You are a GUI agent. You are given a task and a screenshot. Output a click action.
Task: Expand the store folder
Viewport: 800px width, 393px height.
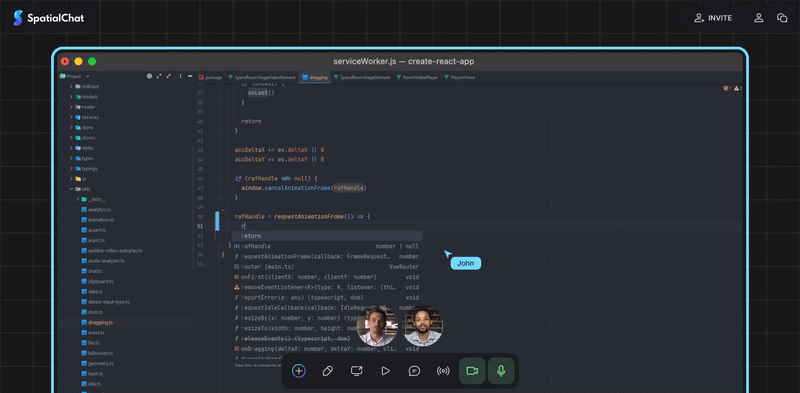pos(71,127)
